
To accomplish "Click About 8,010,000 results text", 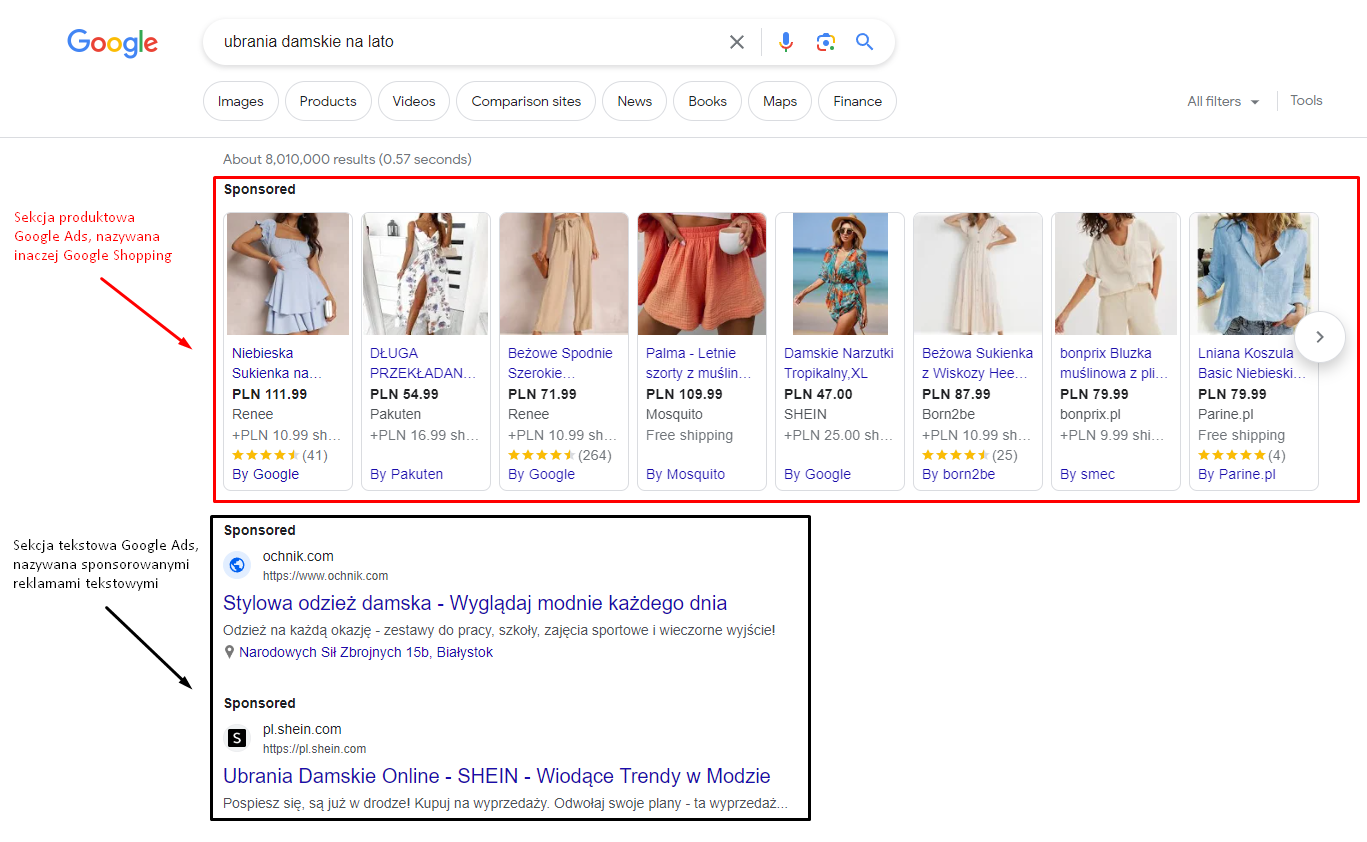I will [x=347, y=159].
